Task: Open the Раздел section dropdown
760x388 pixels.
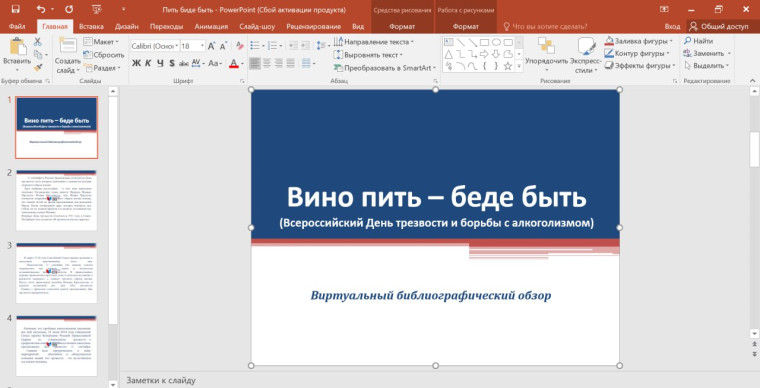Action: (102, 68)
